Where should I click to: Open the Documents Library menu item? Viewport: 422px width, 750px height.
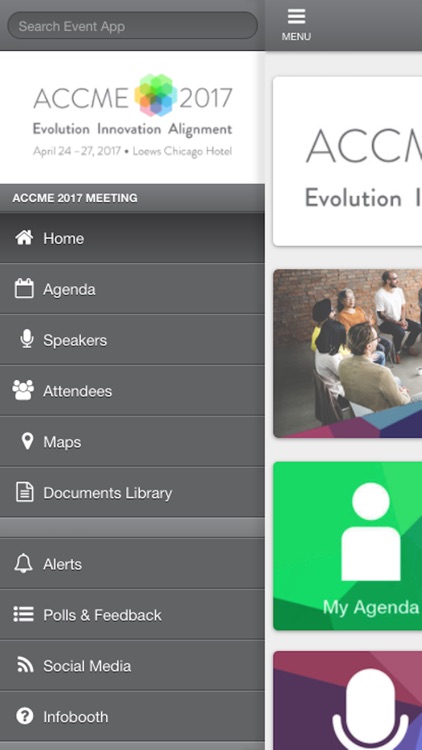coord(132,493)
